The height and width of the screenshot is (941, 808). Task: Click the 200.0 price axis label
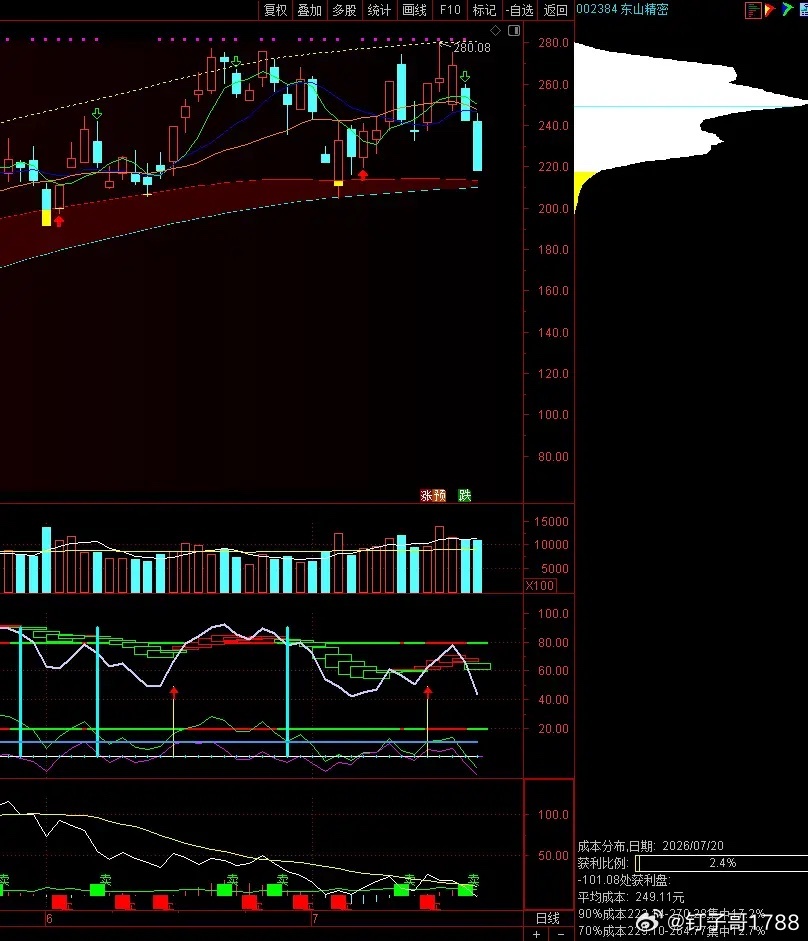pyautogui.click(x=553, y=209)
